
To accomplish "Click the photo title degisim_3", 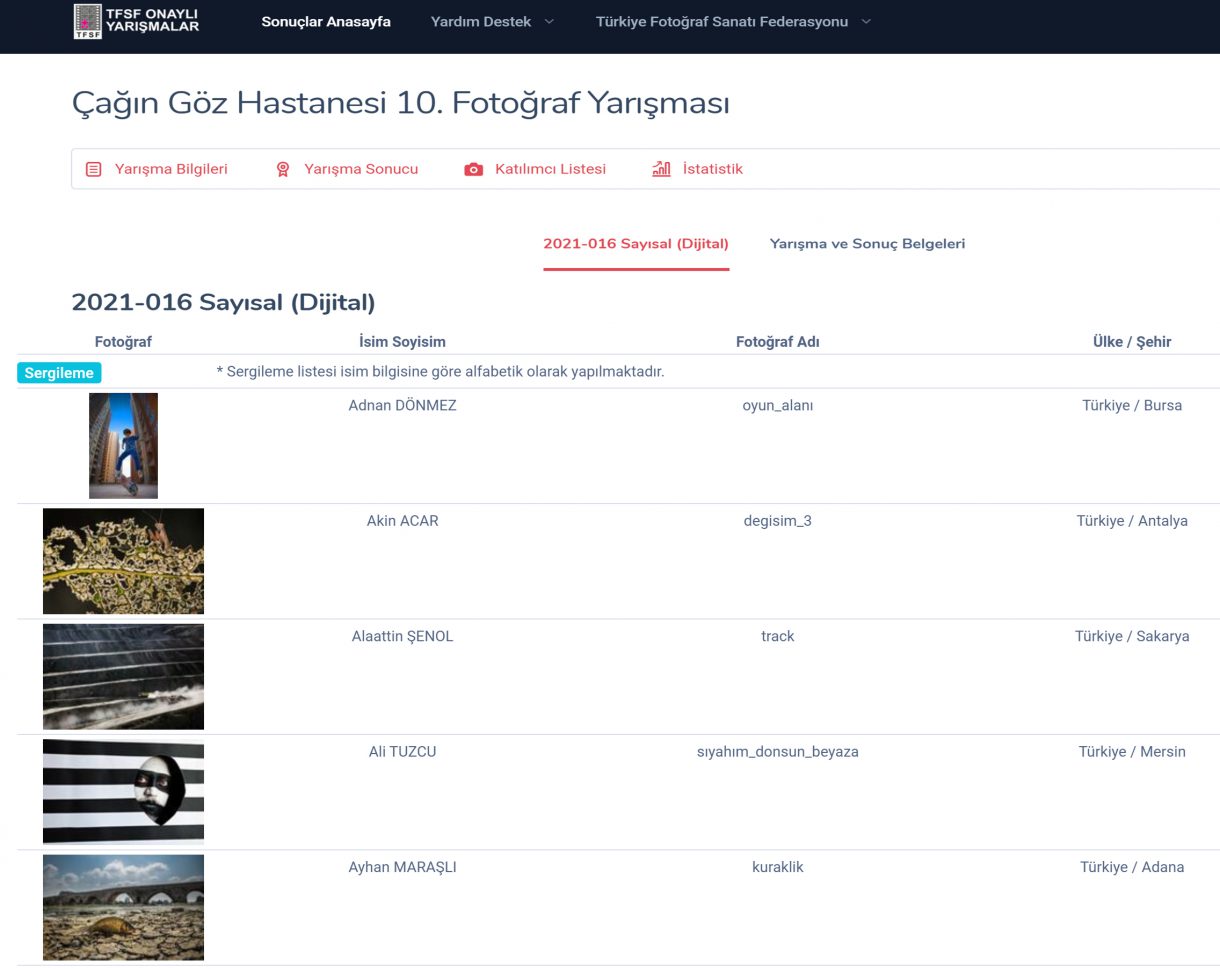I will coord(778,521).
